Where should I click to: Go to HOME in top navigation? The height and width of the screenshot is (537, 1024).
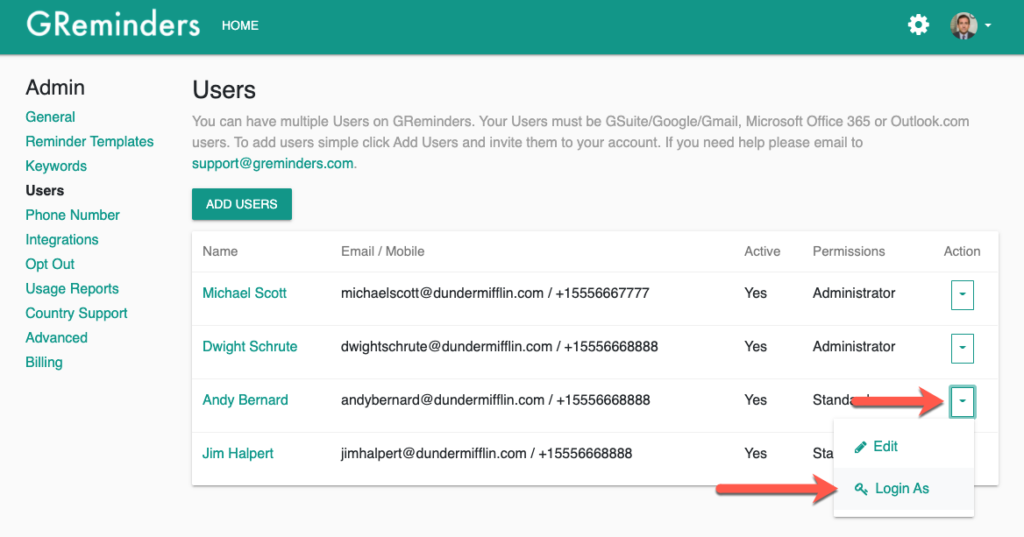[240, 25]
